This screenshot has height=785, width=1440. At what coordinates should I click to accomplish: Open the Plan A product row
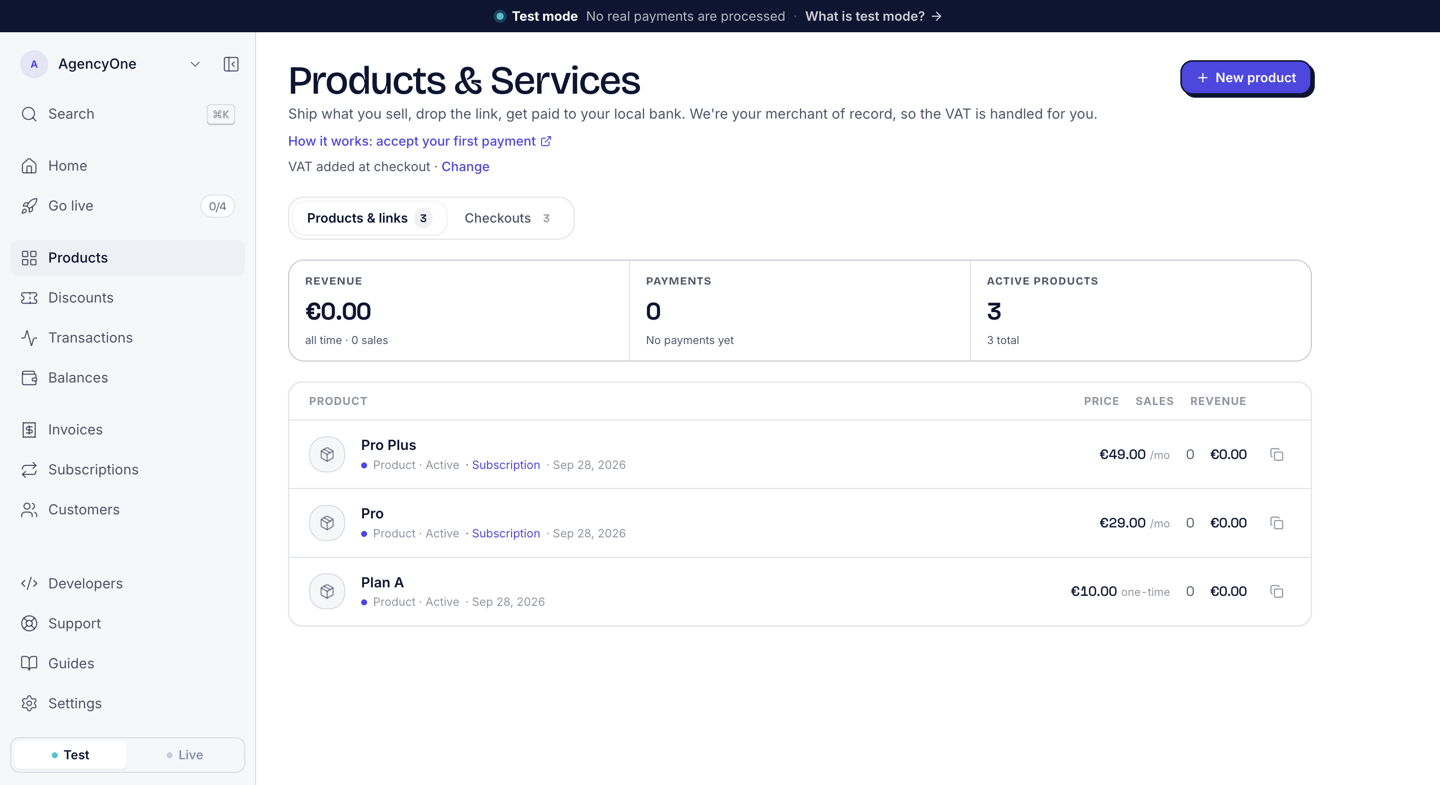[800, 592]
